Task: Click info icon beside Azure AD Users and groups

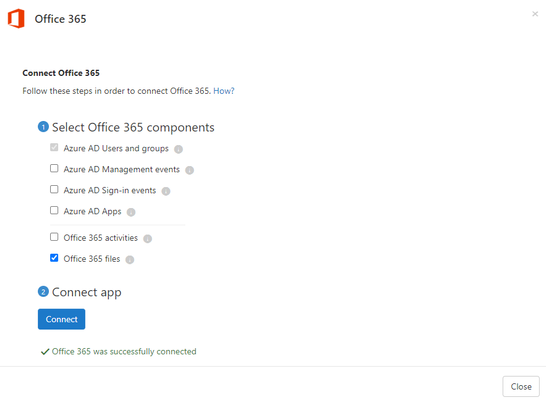Action: click(x=178, y=149)
